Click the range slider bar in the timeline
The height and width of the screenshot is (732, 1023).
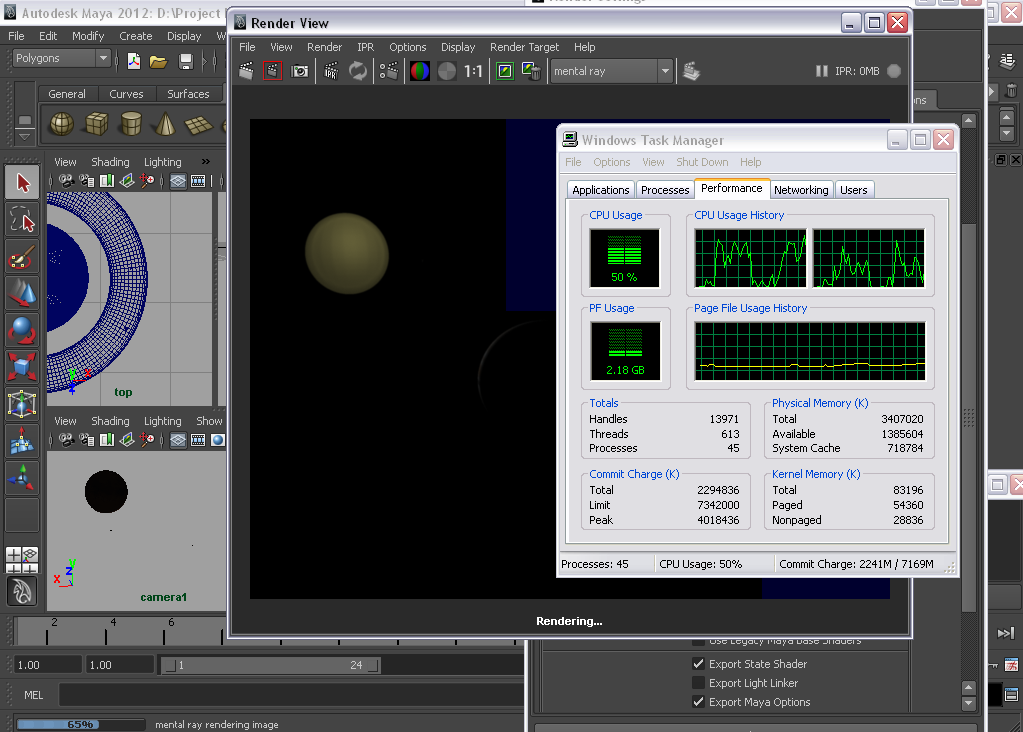[x=271, y=665]
